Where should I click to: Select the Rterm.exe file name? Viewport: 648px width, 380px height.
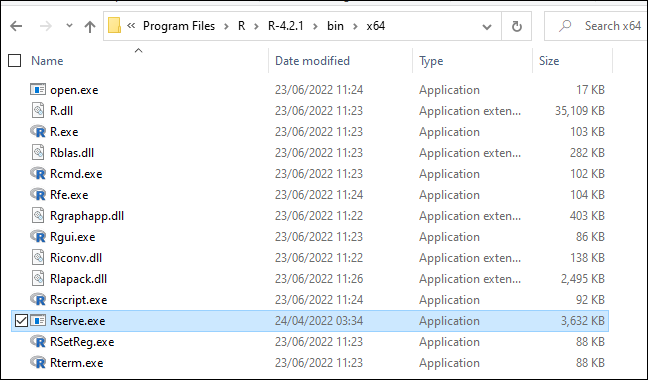point(76,363)
